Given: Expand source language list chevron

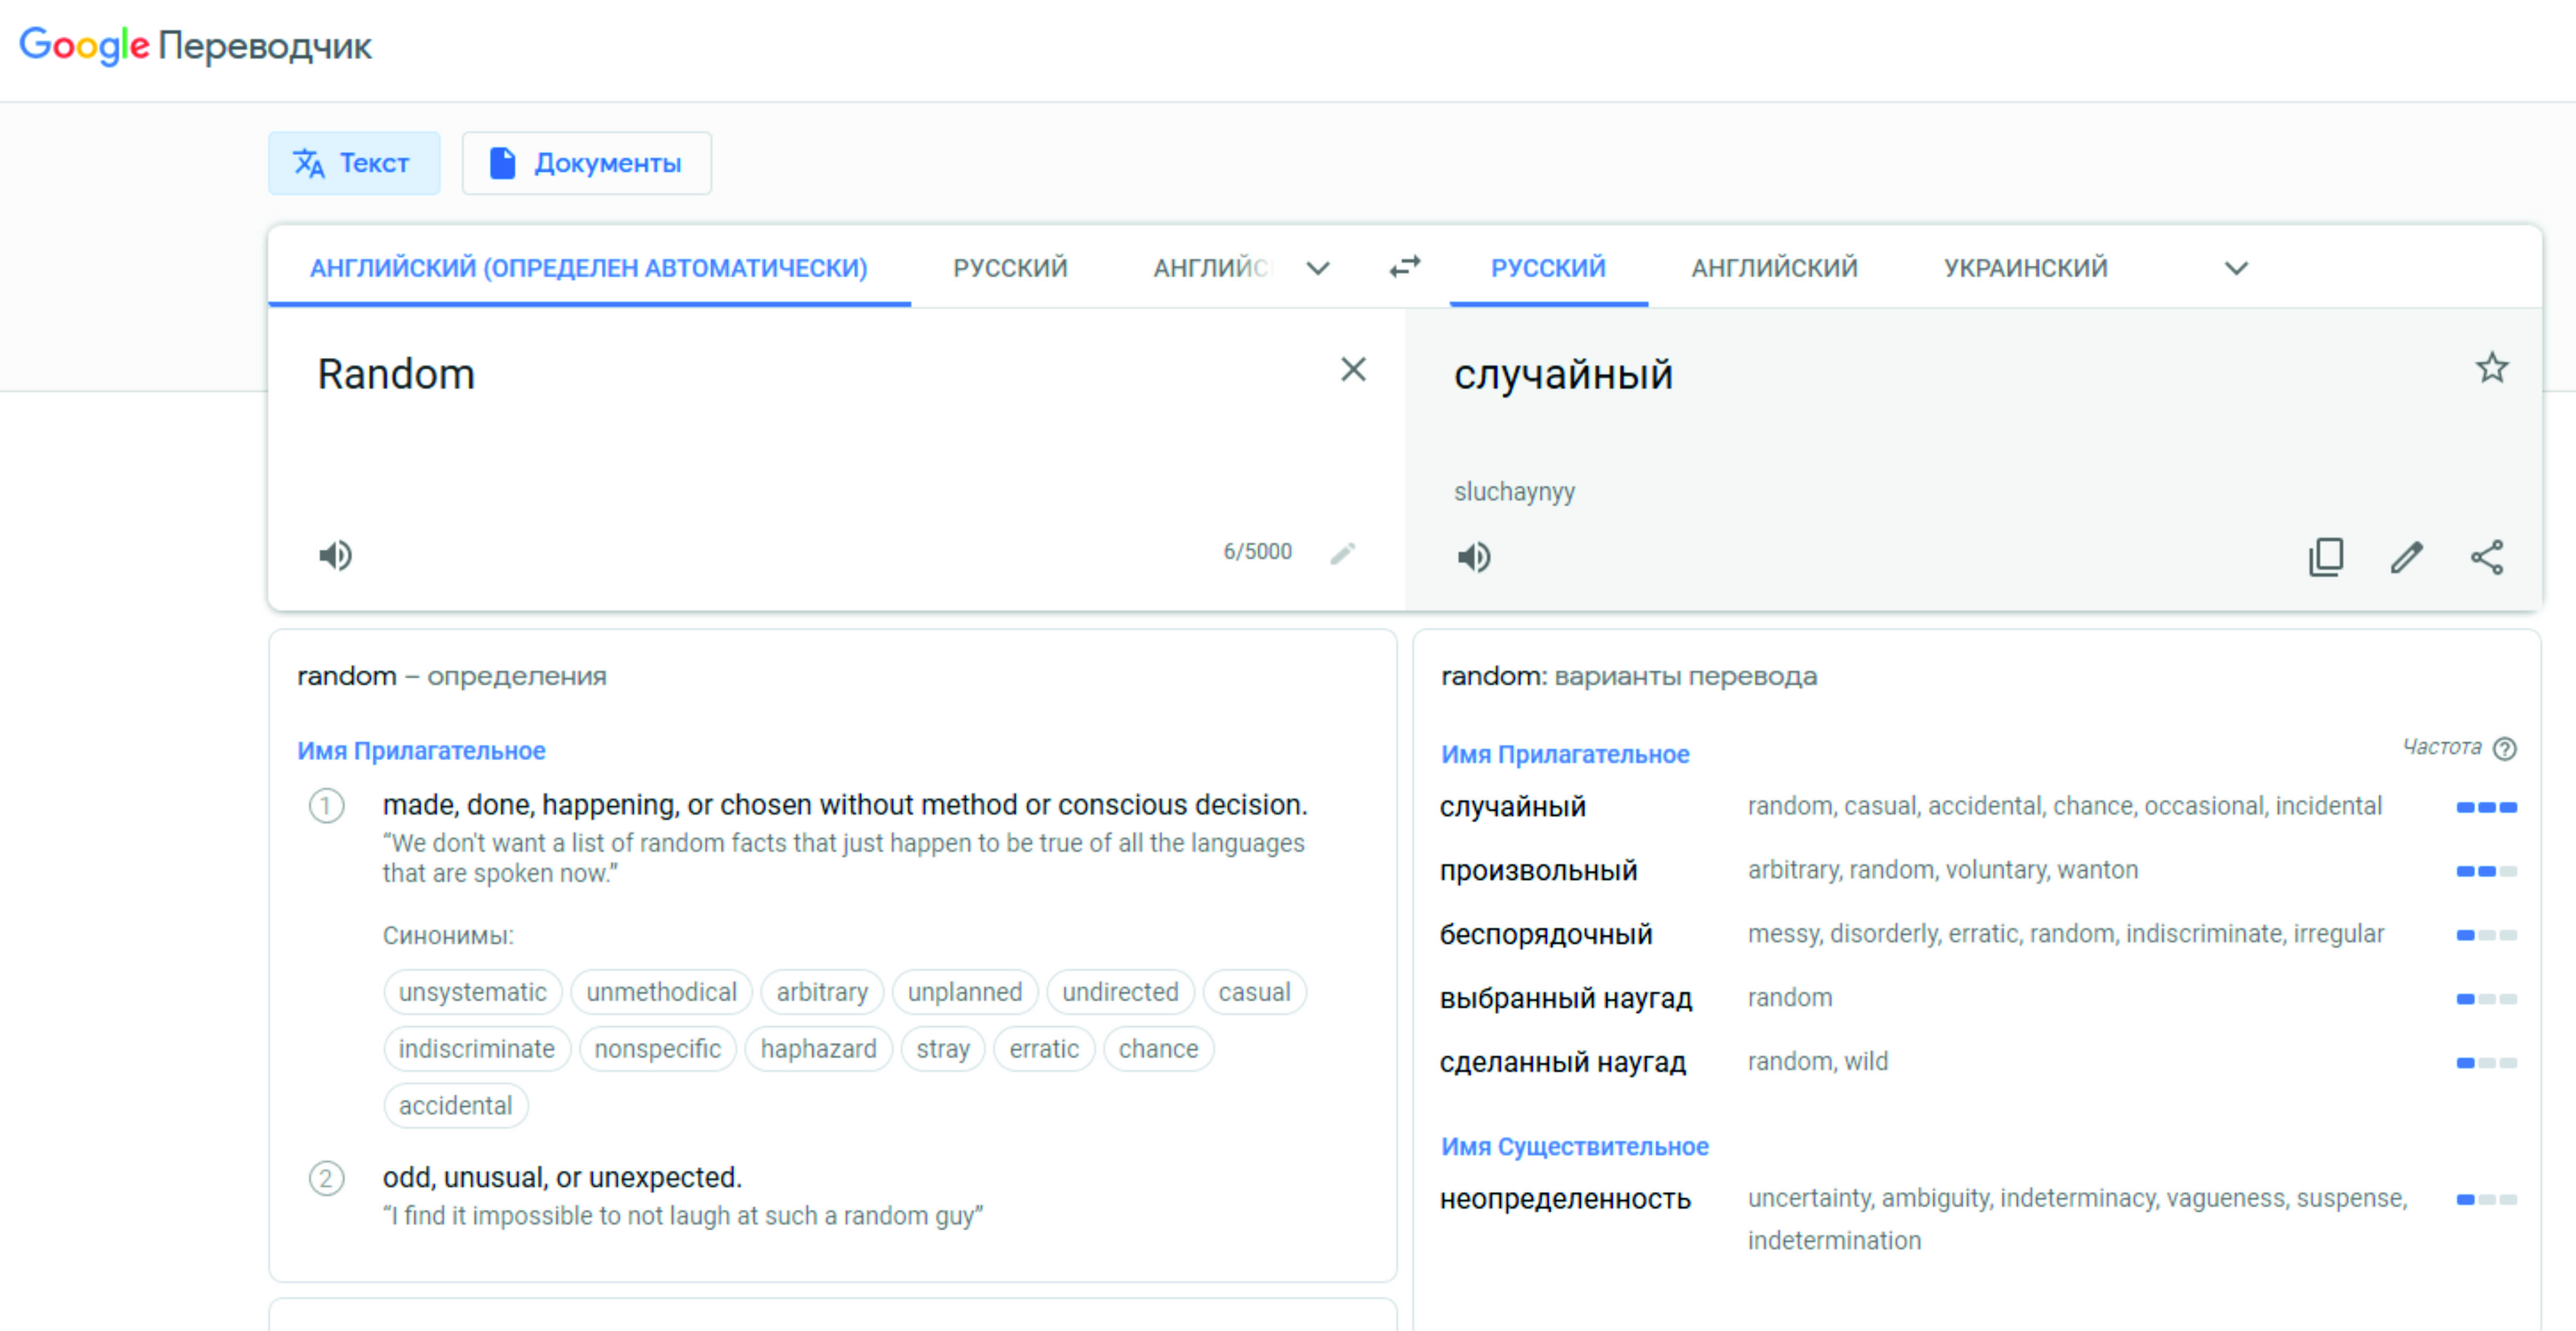Looking at the screenshot, I should point(1318,268).
